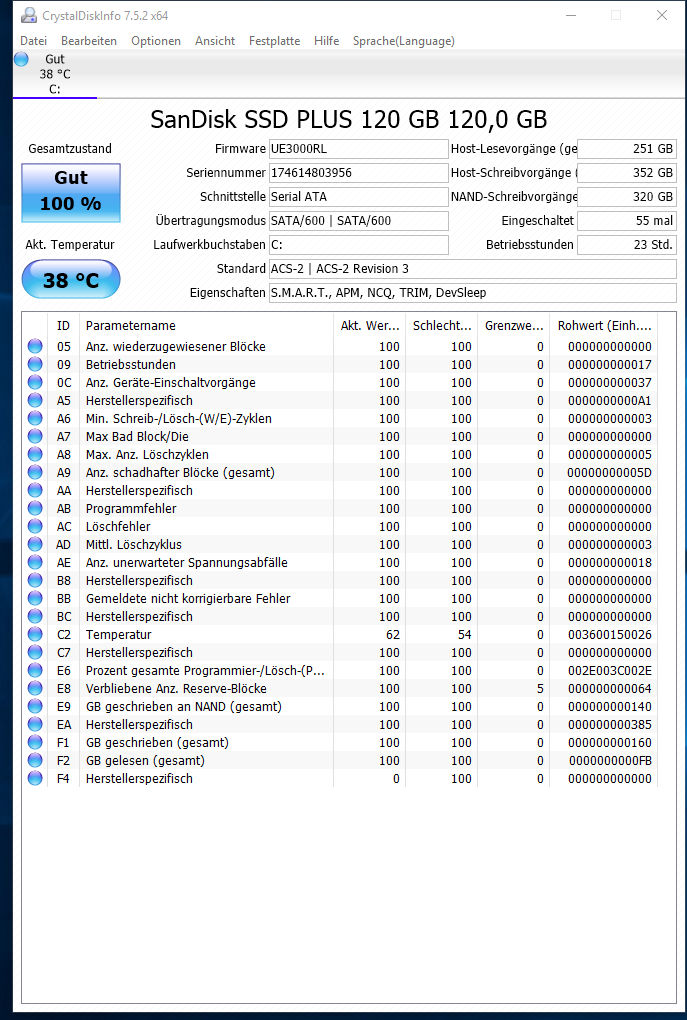Viewport: 687px width, 1020px height.
Task: Click the 38 °C temperature button
Action: click(x=71, y=279)
